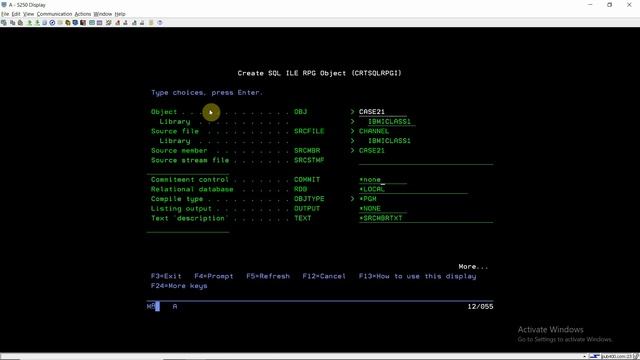Image resolution: width=640 pixels, height=360 pixels.
Task: Open the View menu
Action: click(x=29, y=14)
